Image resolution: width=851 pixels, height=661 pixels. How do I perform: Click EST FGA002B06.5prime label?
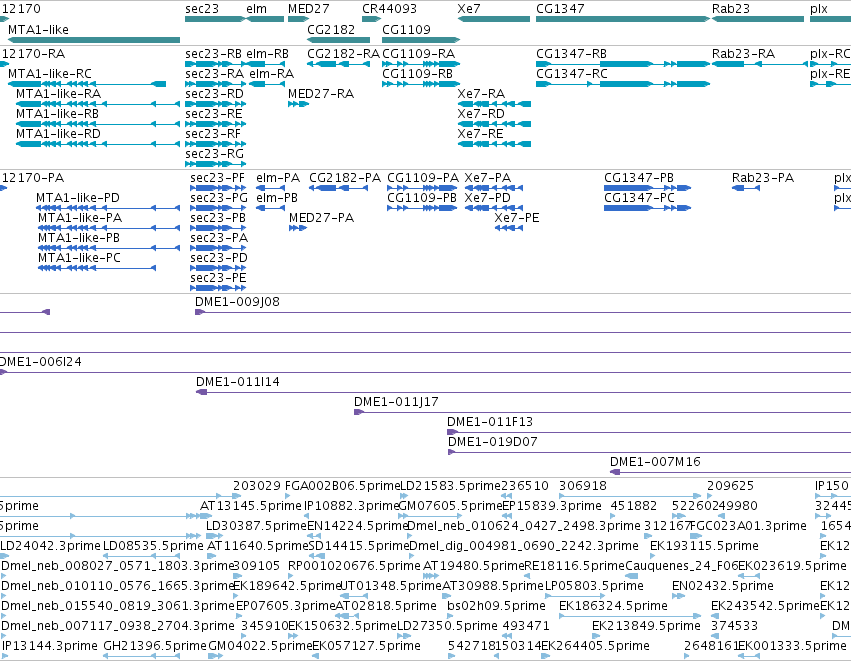coord(342,486)
